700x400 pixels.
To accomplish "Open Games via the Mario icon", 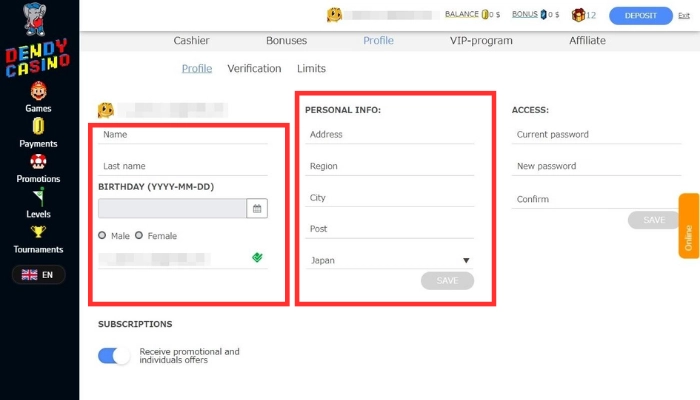I will click(38, 91).
